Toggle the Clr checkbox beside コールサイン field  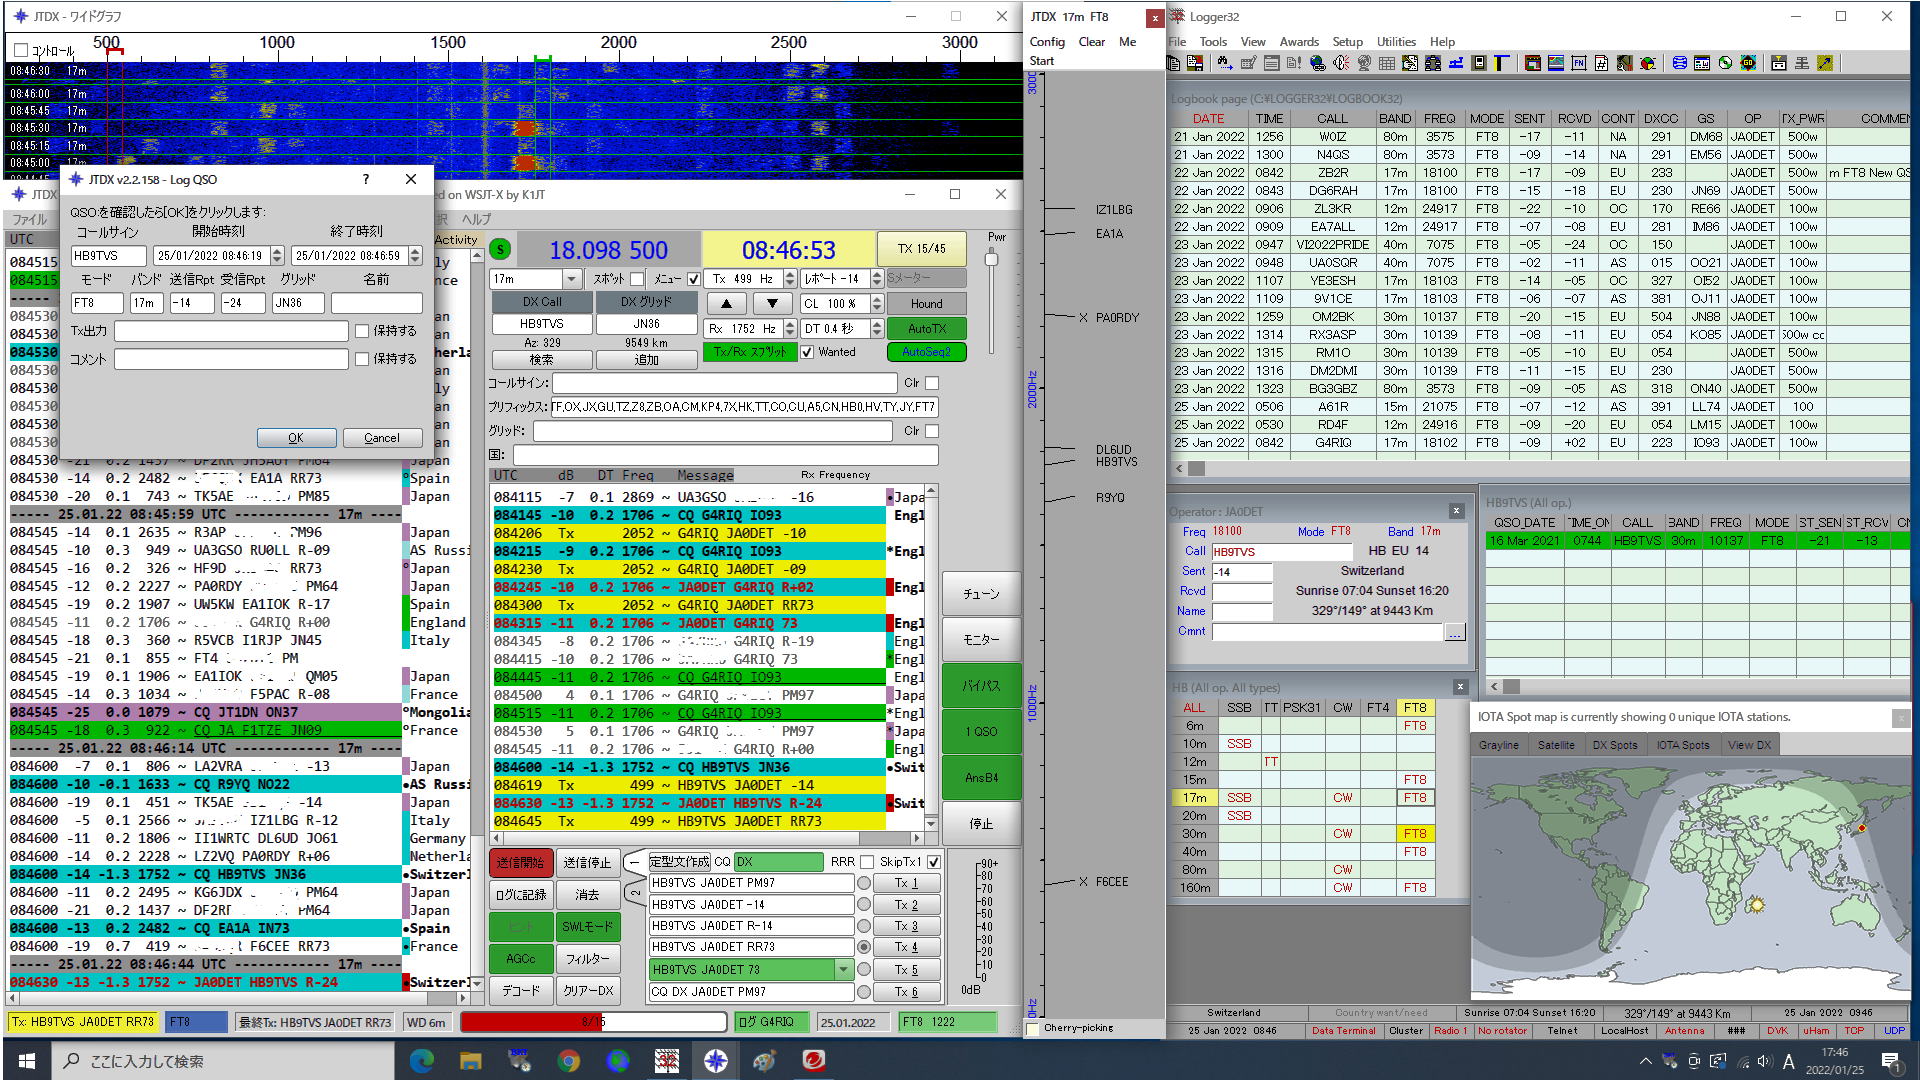click(x=932, y=383)
